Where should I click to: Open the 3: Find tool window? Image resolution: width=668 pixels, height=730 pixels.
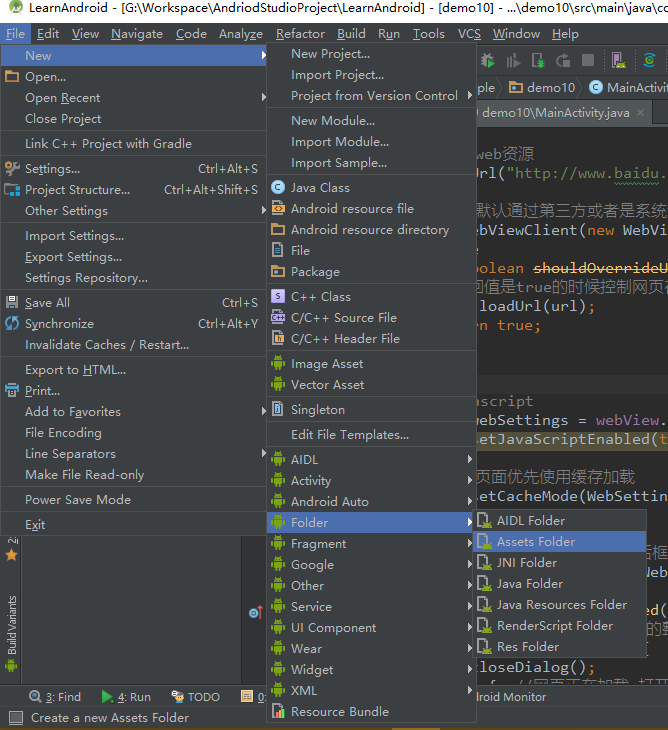pyautogui.click(x=55, y=696)
